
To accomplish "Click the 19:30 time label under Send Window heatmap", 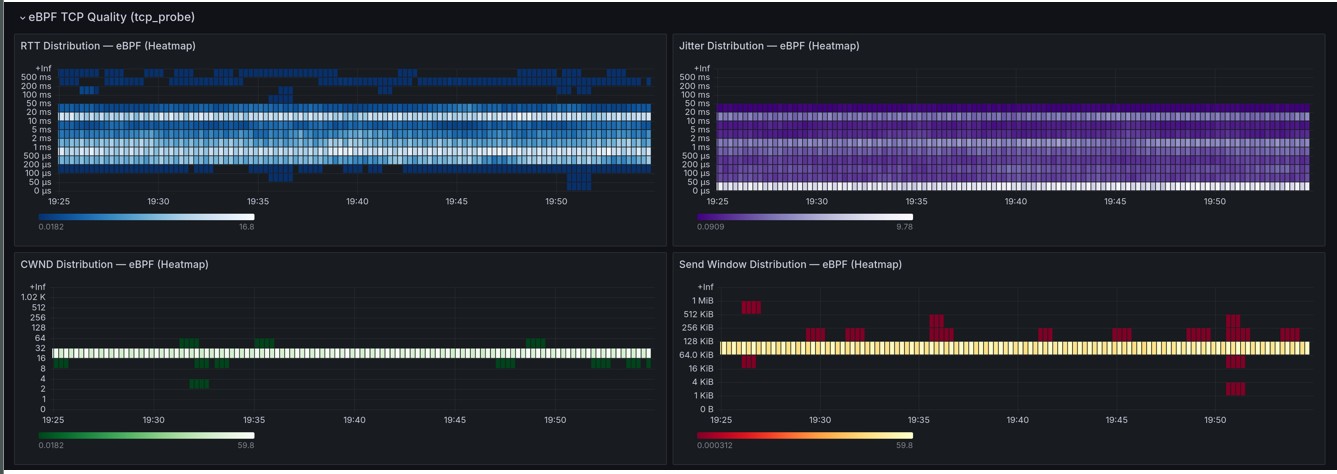I will [820, 420].
